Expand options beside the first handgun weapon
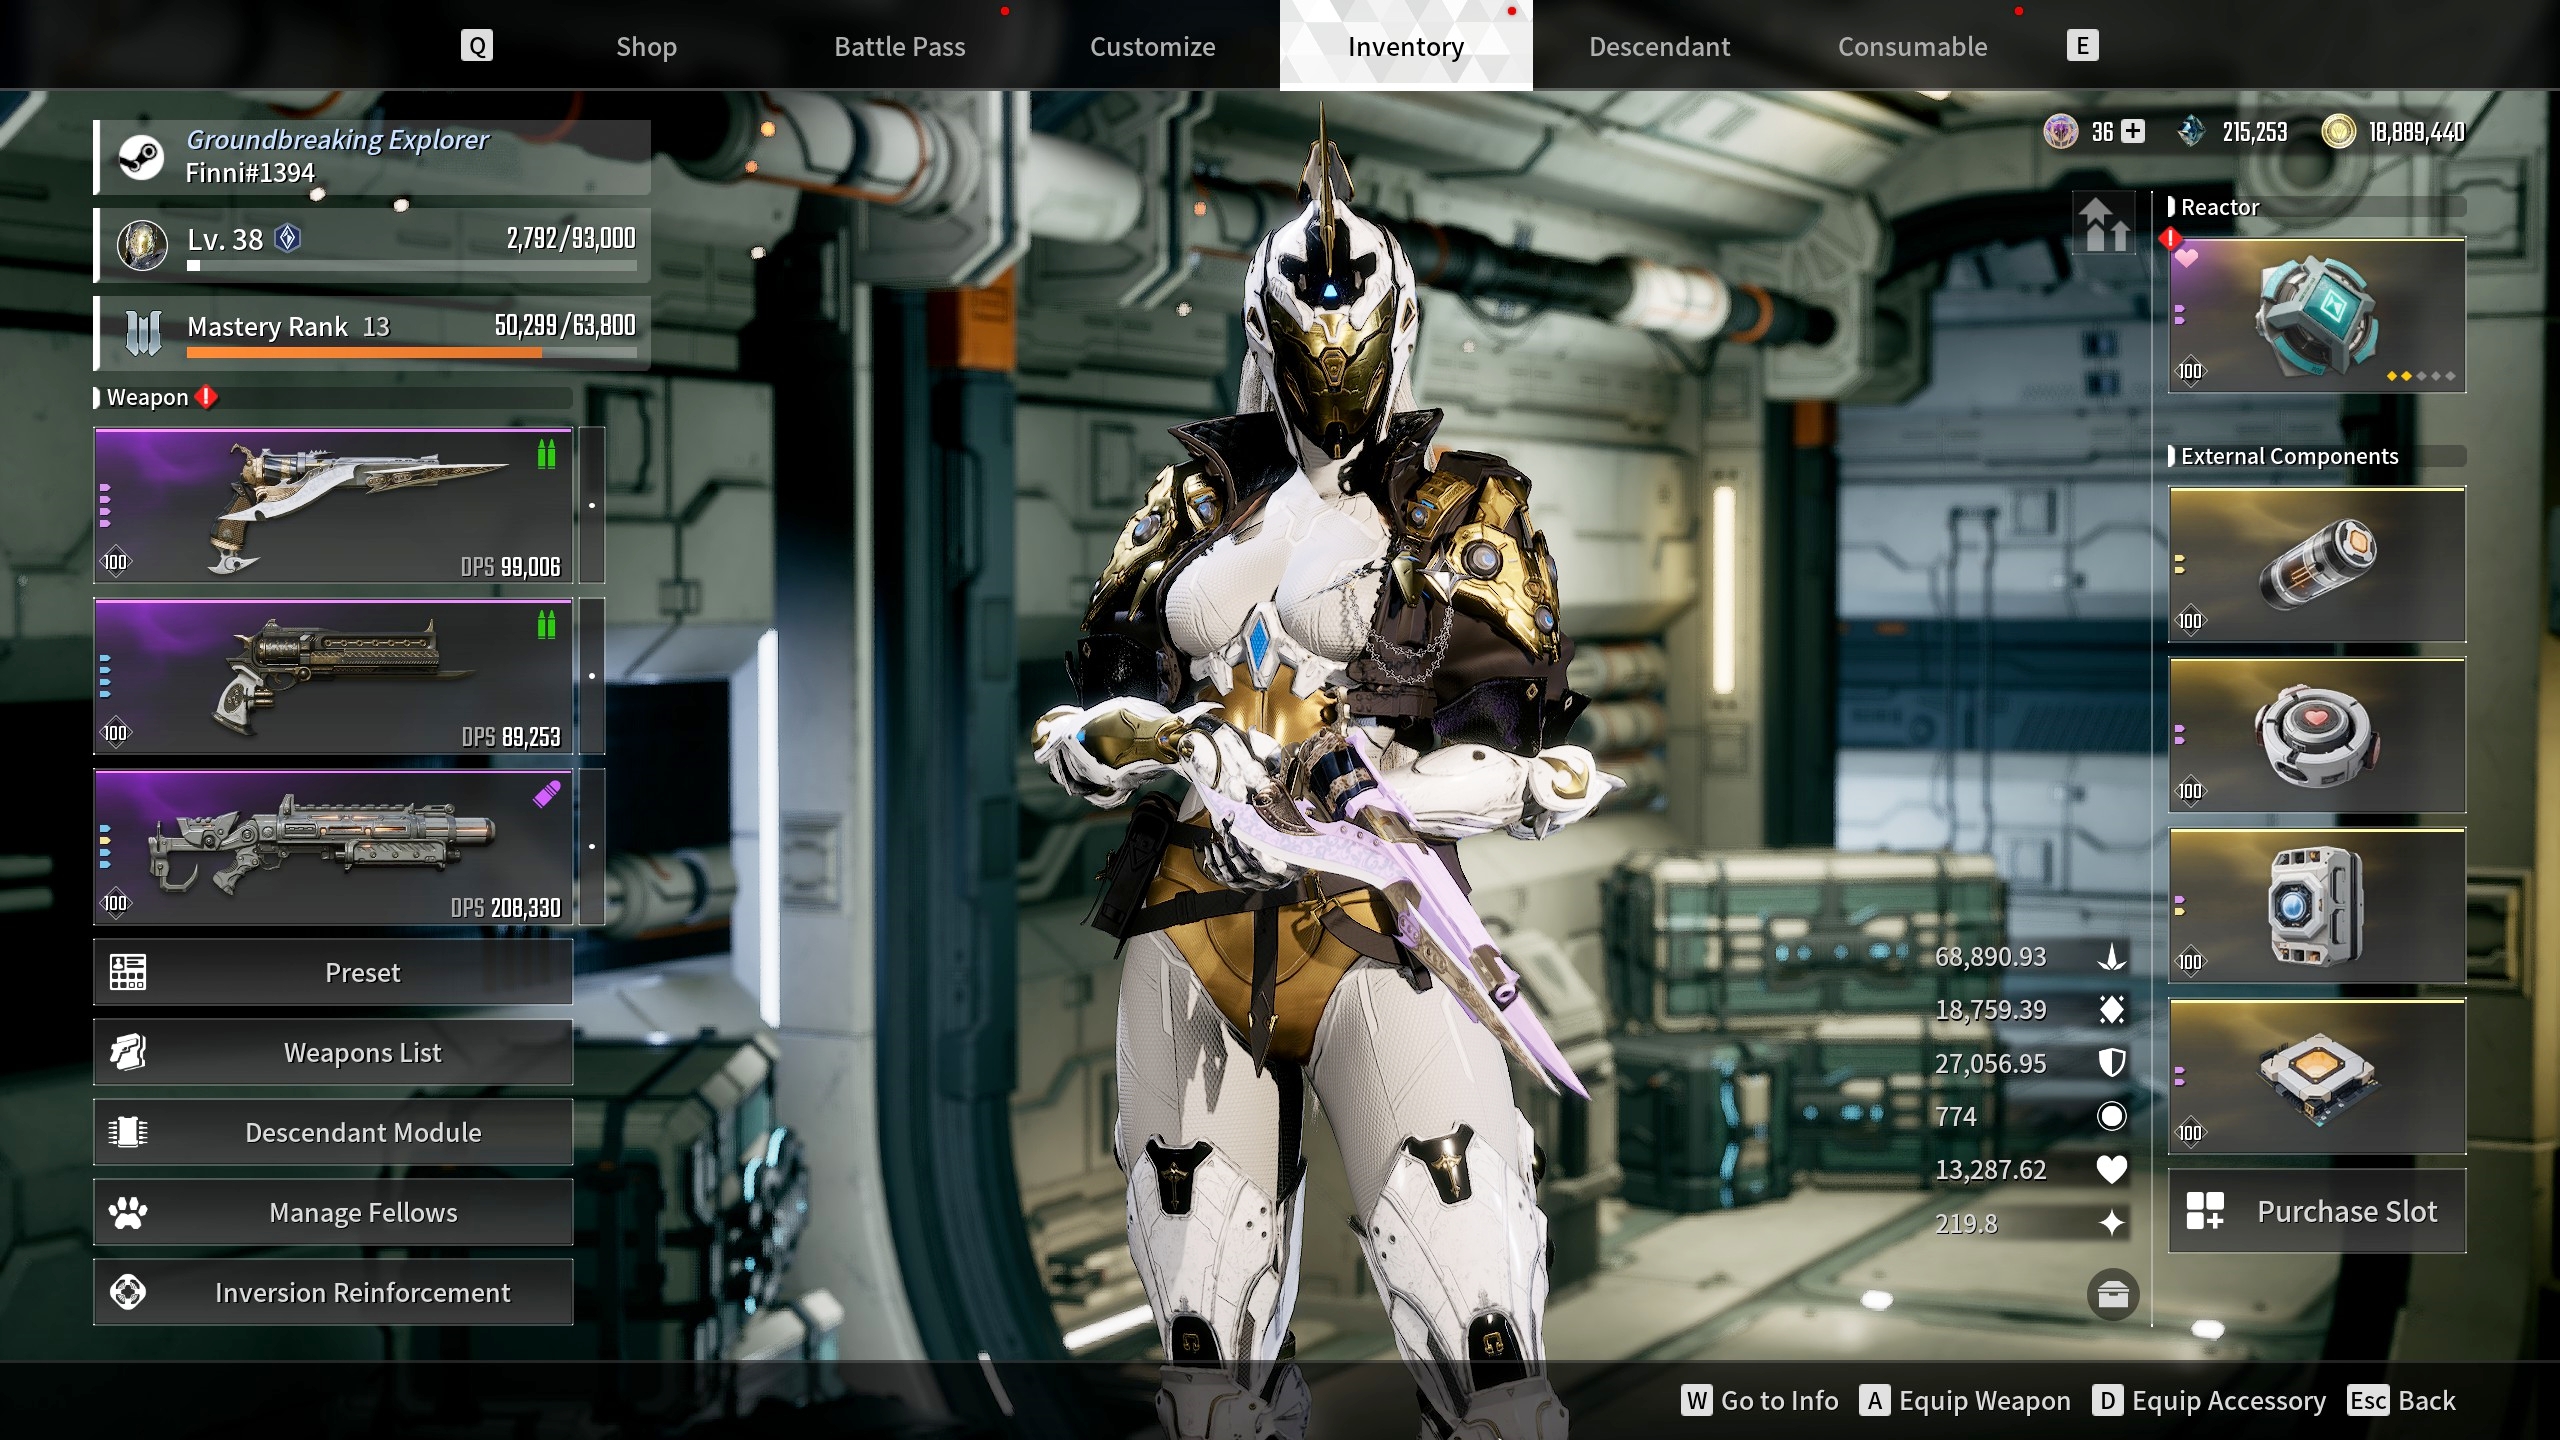The image size is (2560, 1440). (x=592, y=505)
